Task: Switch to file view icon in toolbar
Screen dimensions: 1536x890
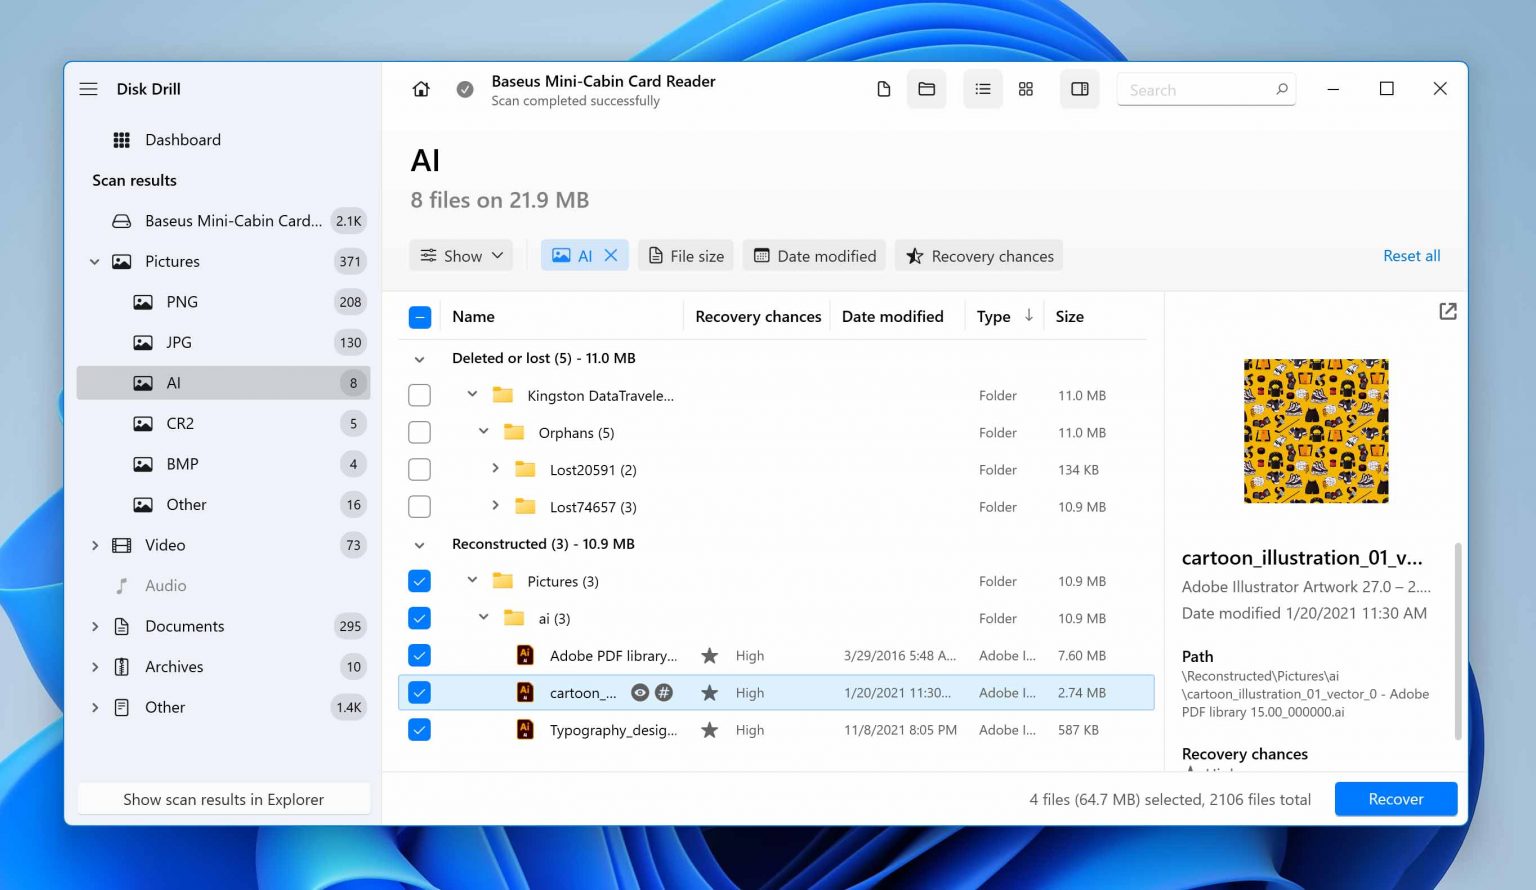Action: point(883,89)
